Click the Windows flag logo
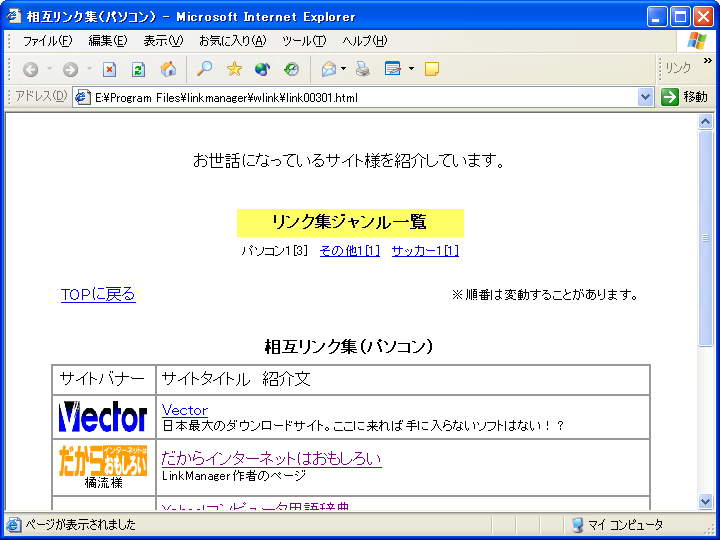Screen dimensions: 720x540 click(x=697, y=41)
